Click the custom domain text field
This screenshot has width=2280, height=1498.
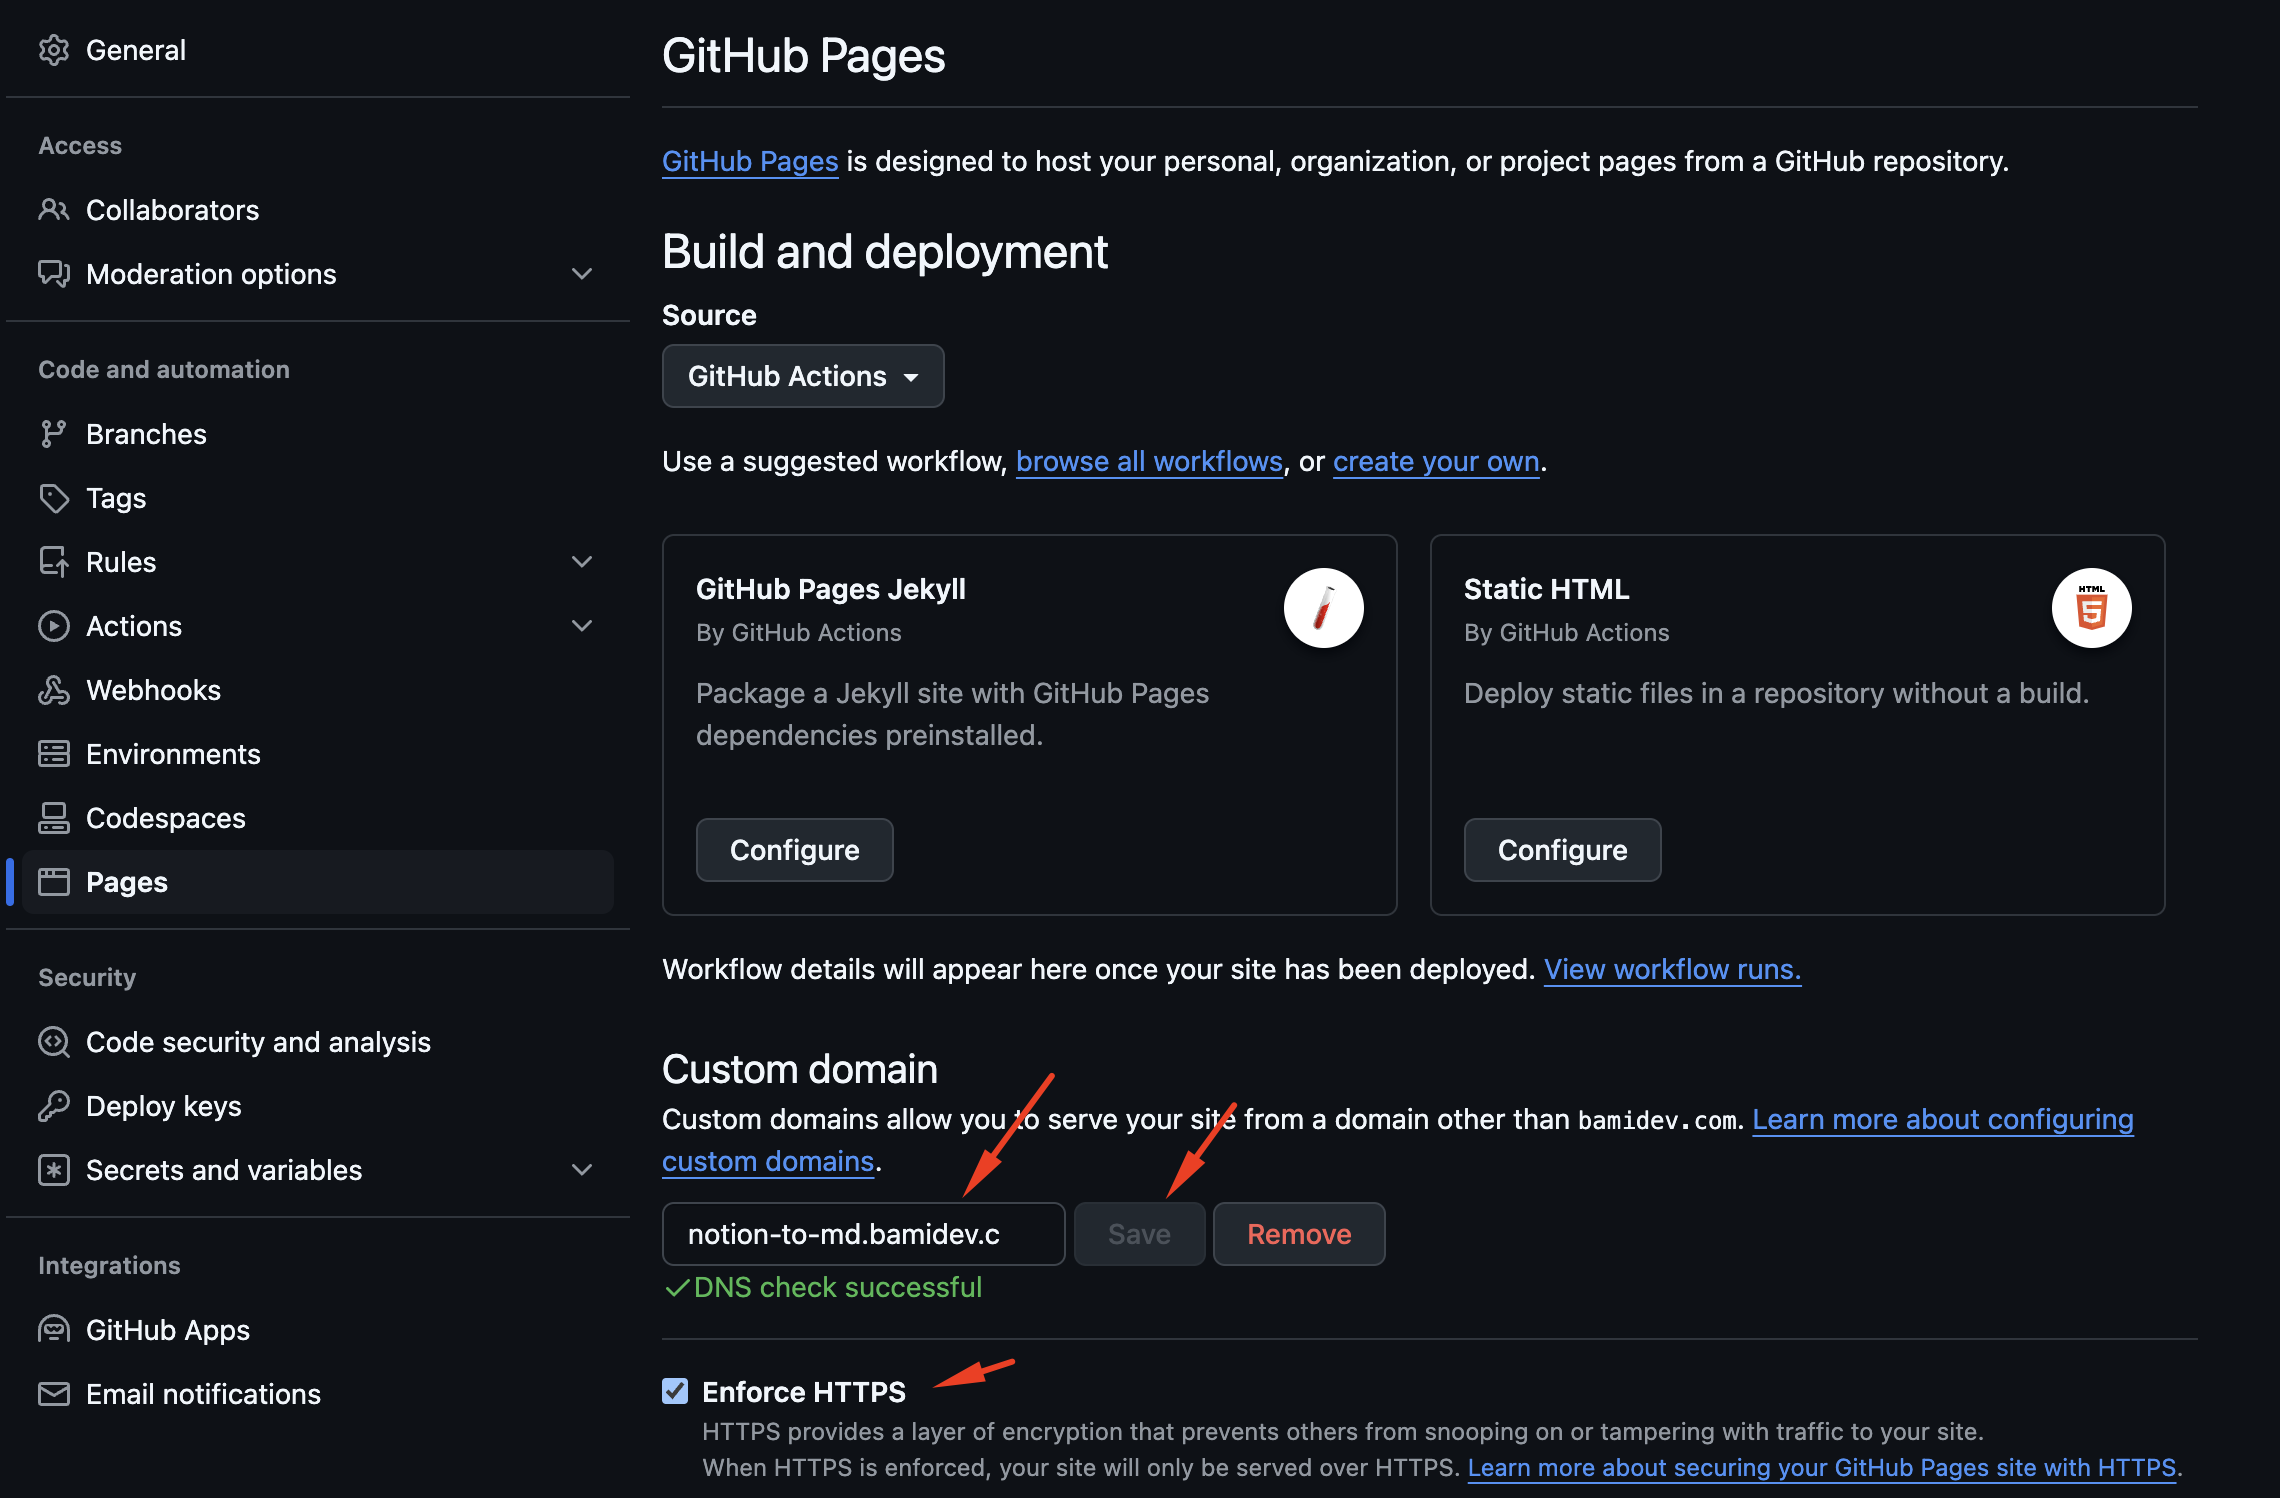[862, 1234]
